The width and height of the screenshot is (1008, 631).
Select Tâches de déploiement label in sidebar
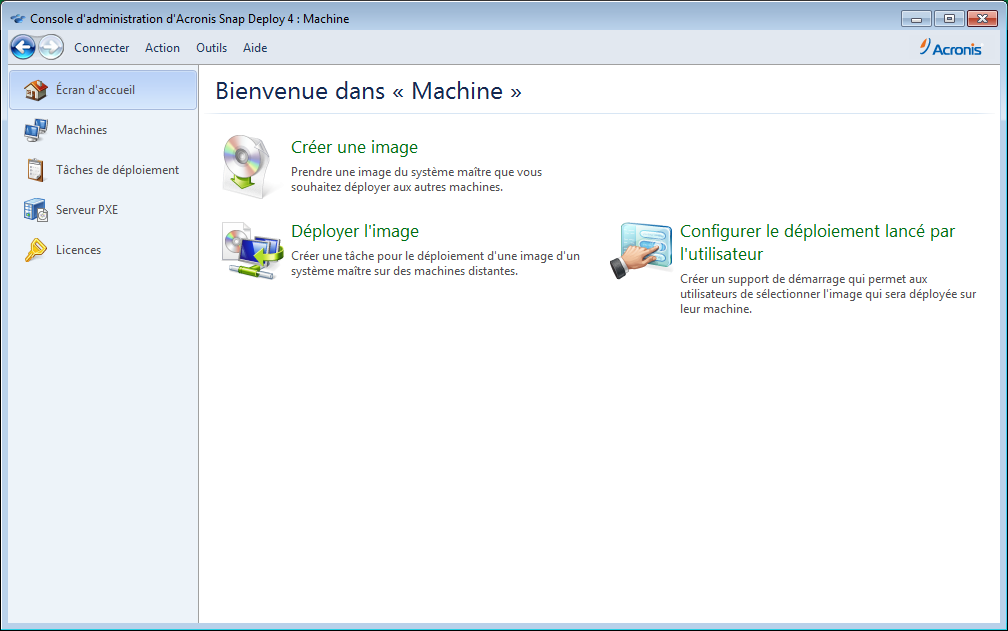(x=117, y=170)
